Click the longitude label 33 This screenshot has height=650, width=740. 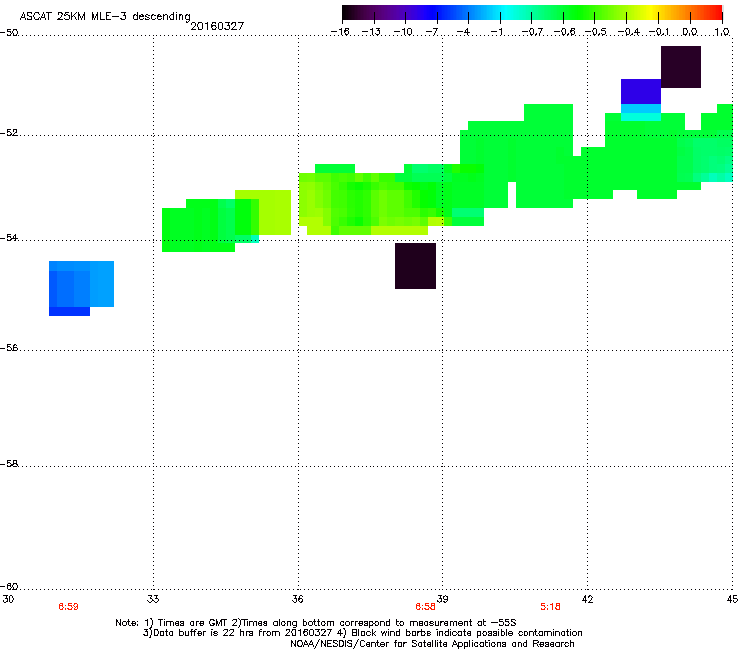click(153, 599)
